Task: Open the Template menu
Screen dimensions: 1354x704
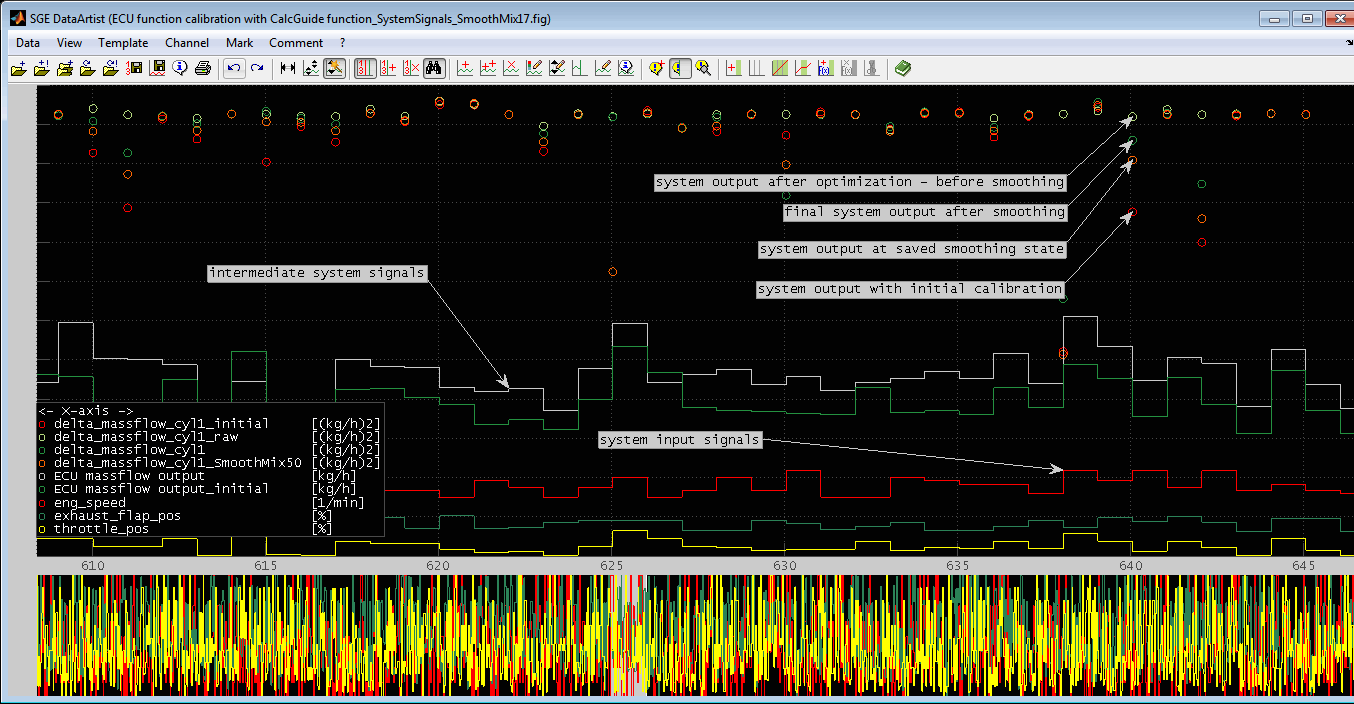Action: click(123, 43)
